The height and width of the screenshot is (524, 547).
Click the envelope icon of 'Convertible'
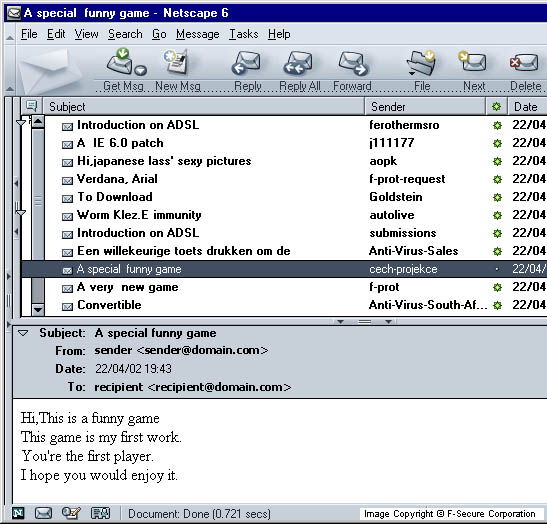pos(67,307)
